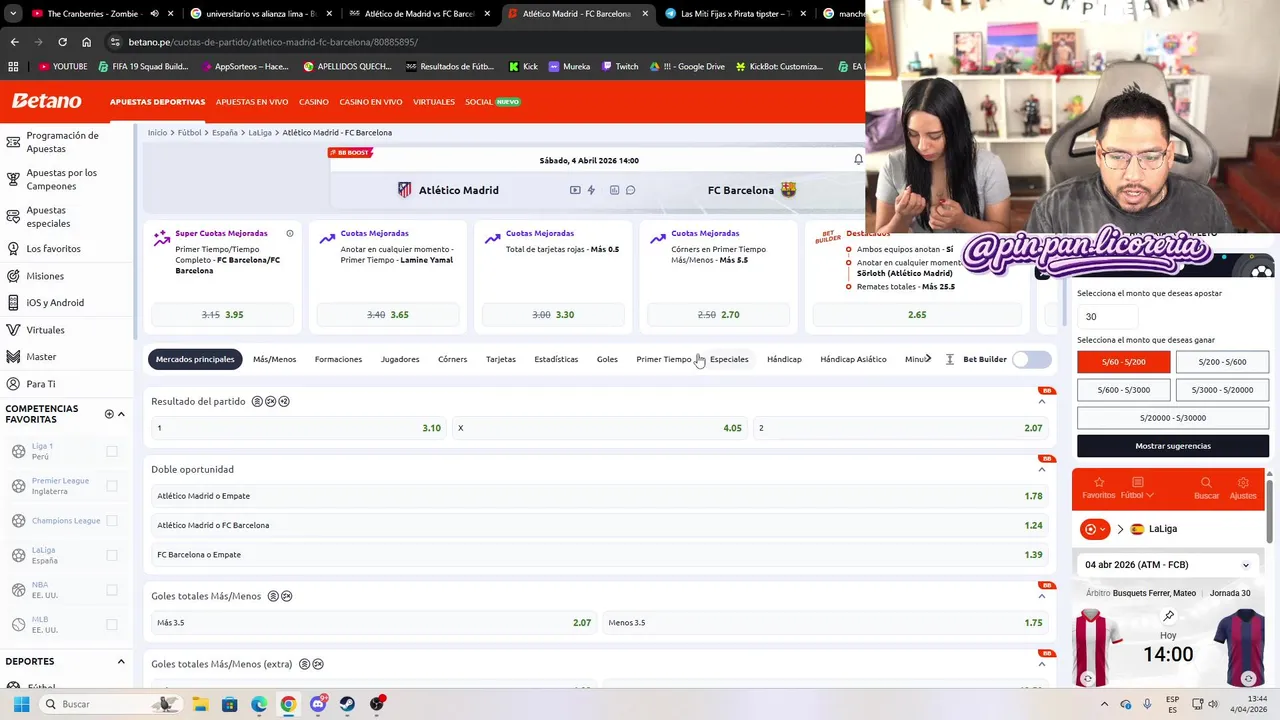Open the red sport selector dropdown beside LaLiga
1280x720 pixels.
click(1096, 529)
